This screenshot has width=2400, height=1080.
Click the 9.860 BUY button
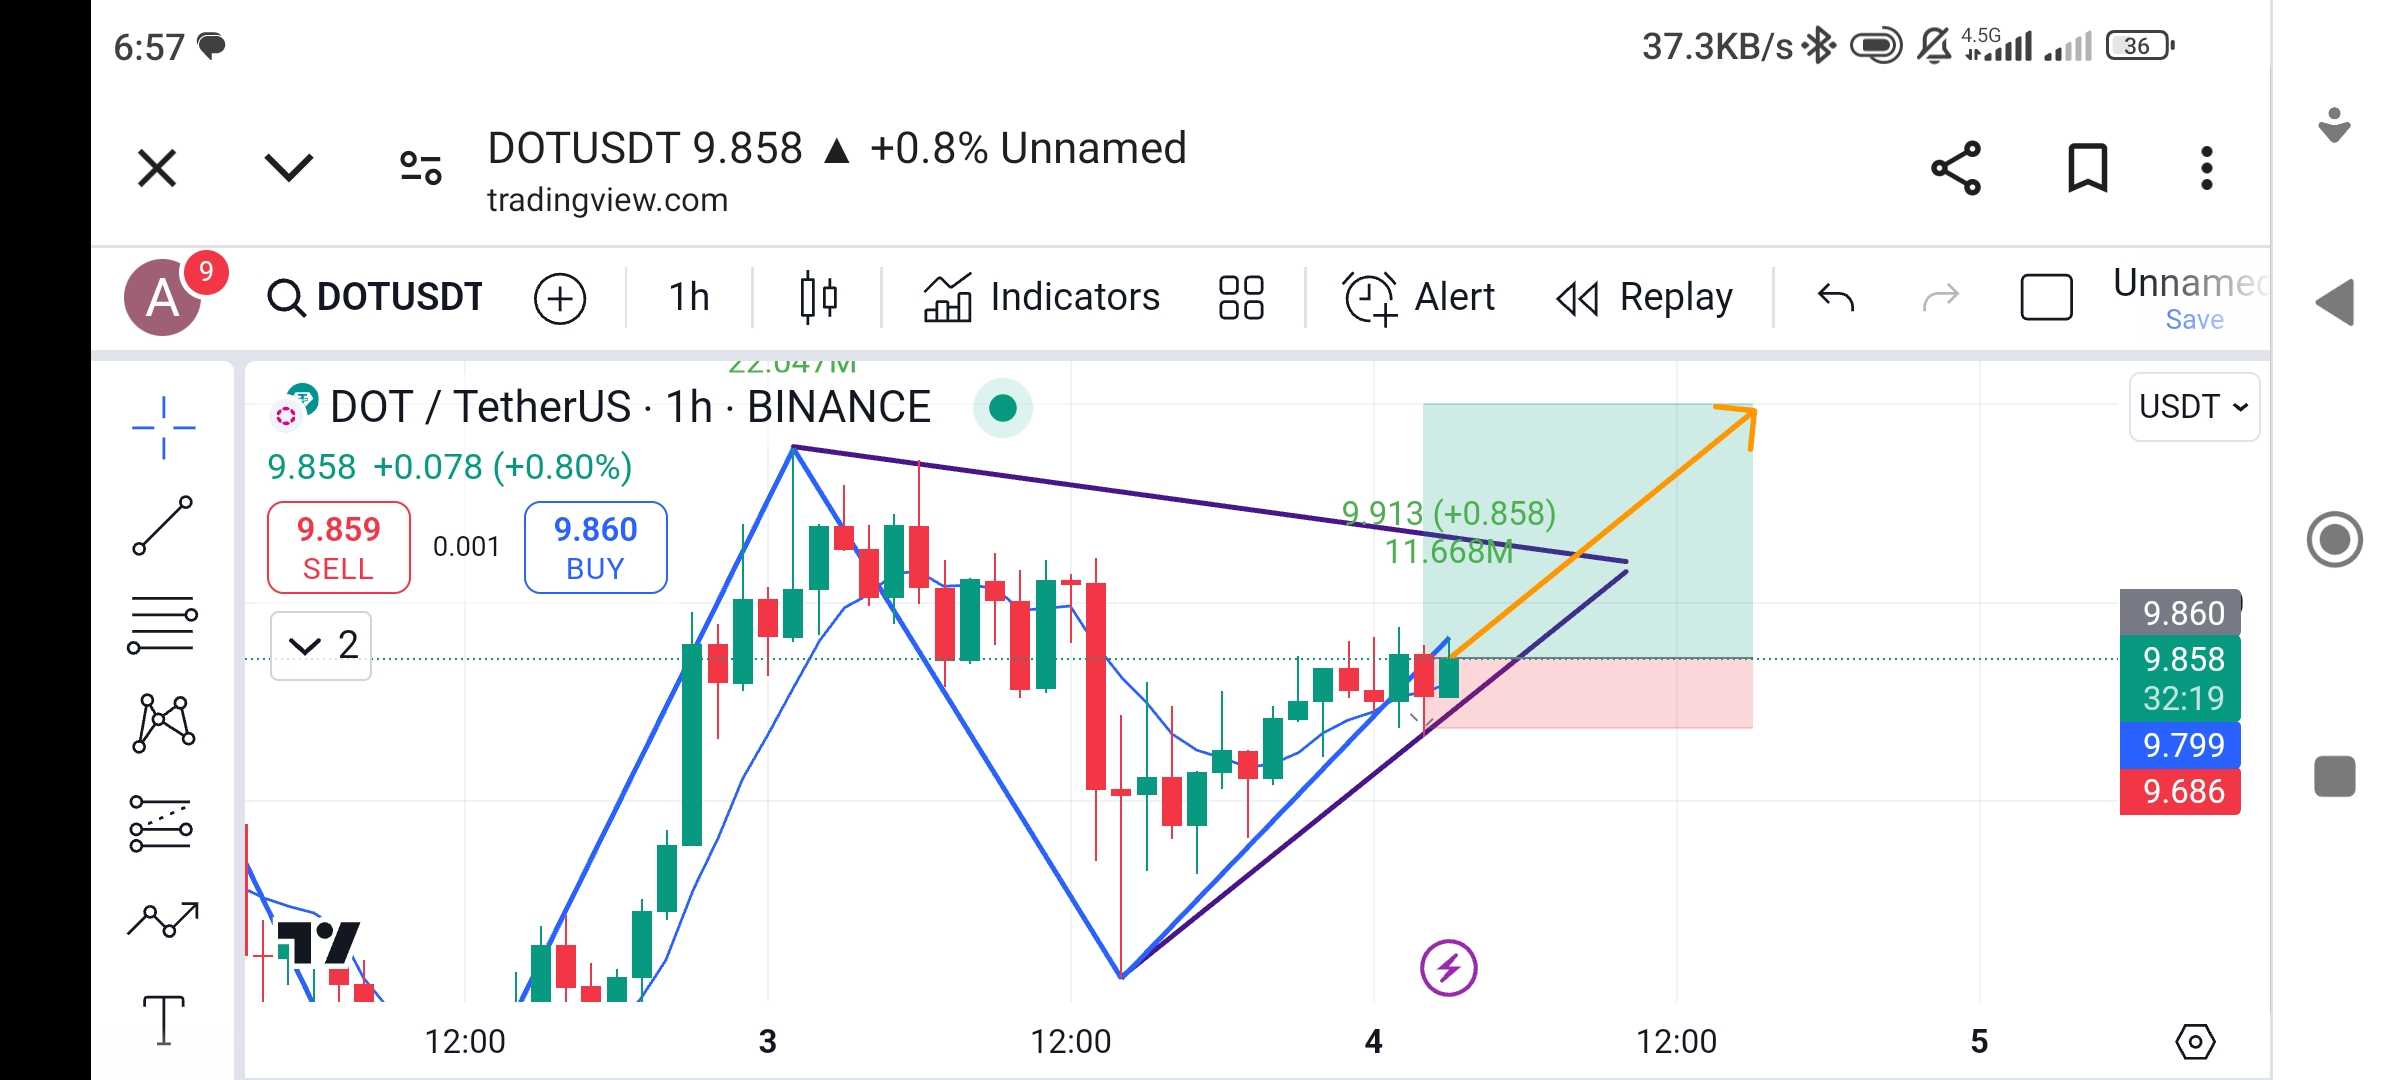click(595, 547)
